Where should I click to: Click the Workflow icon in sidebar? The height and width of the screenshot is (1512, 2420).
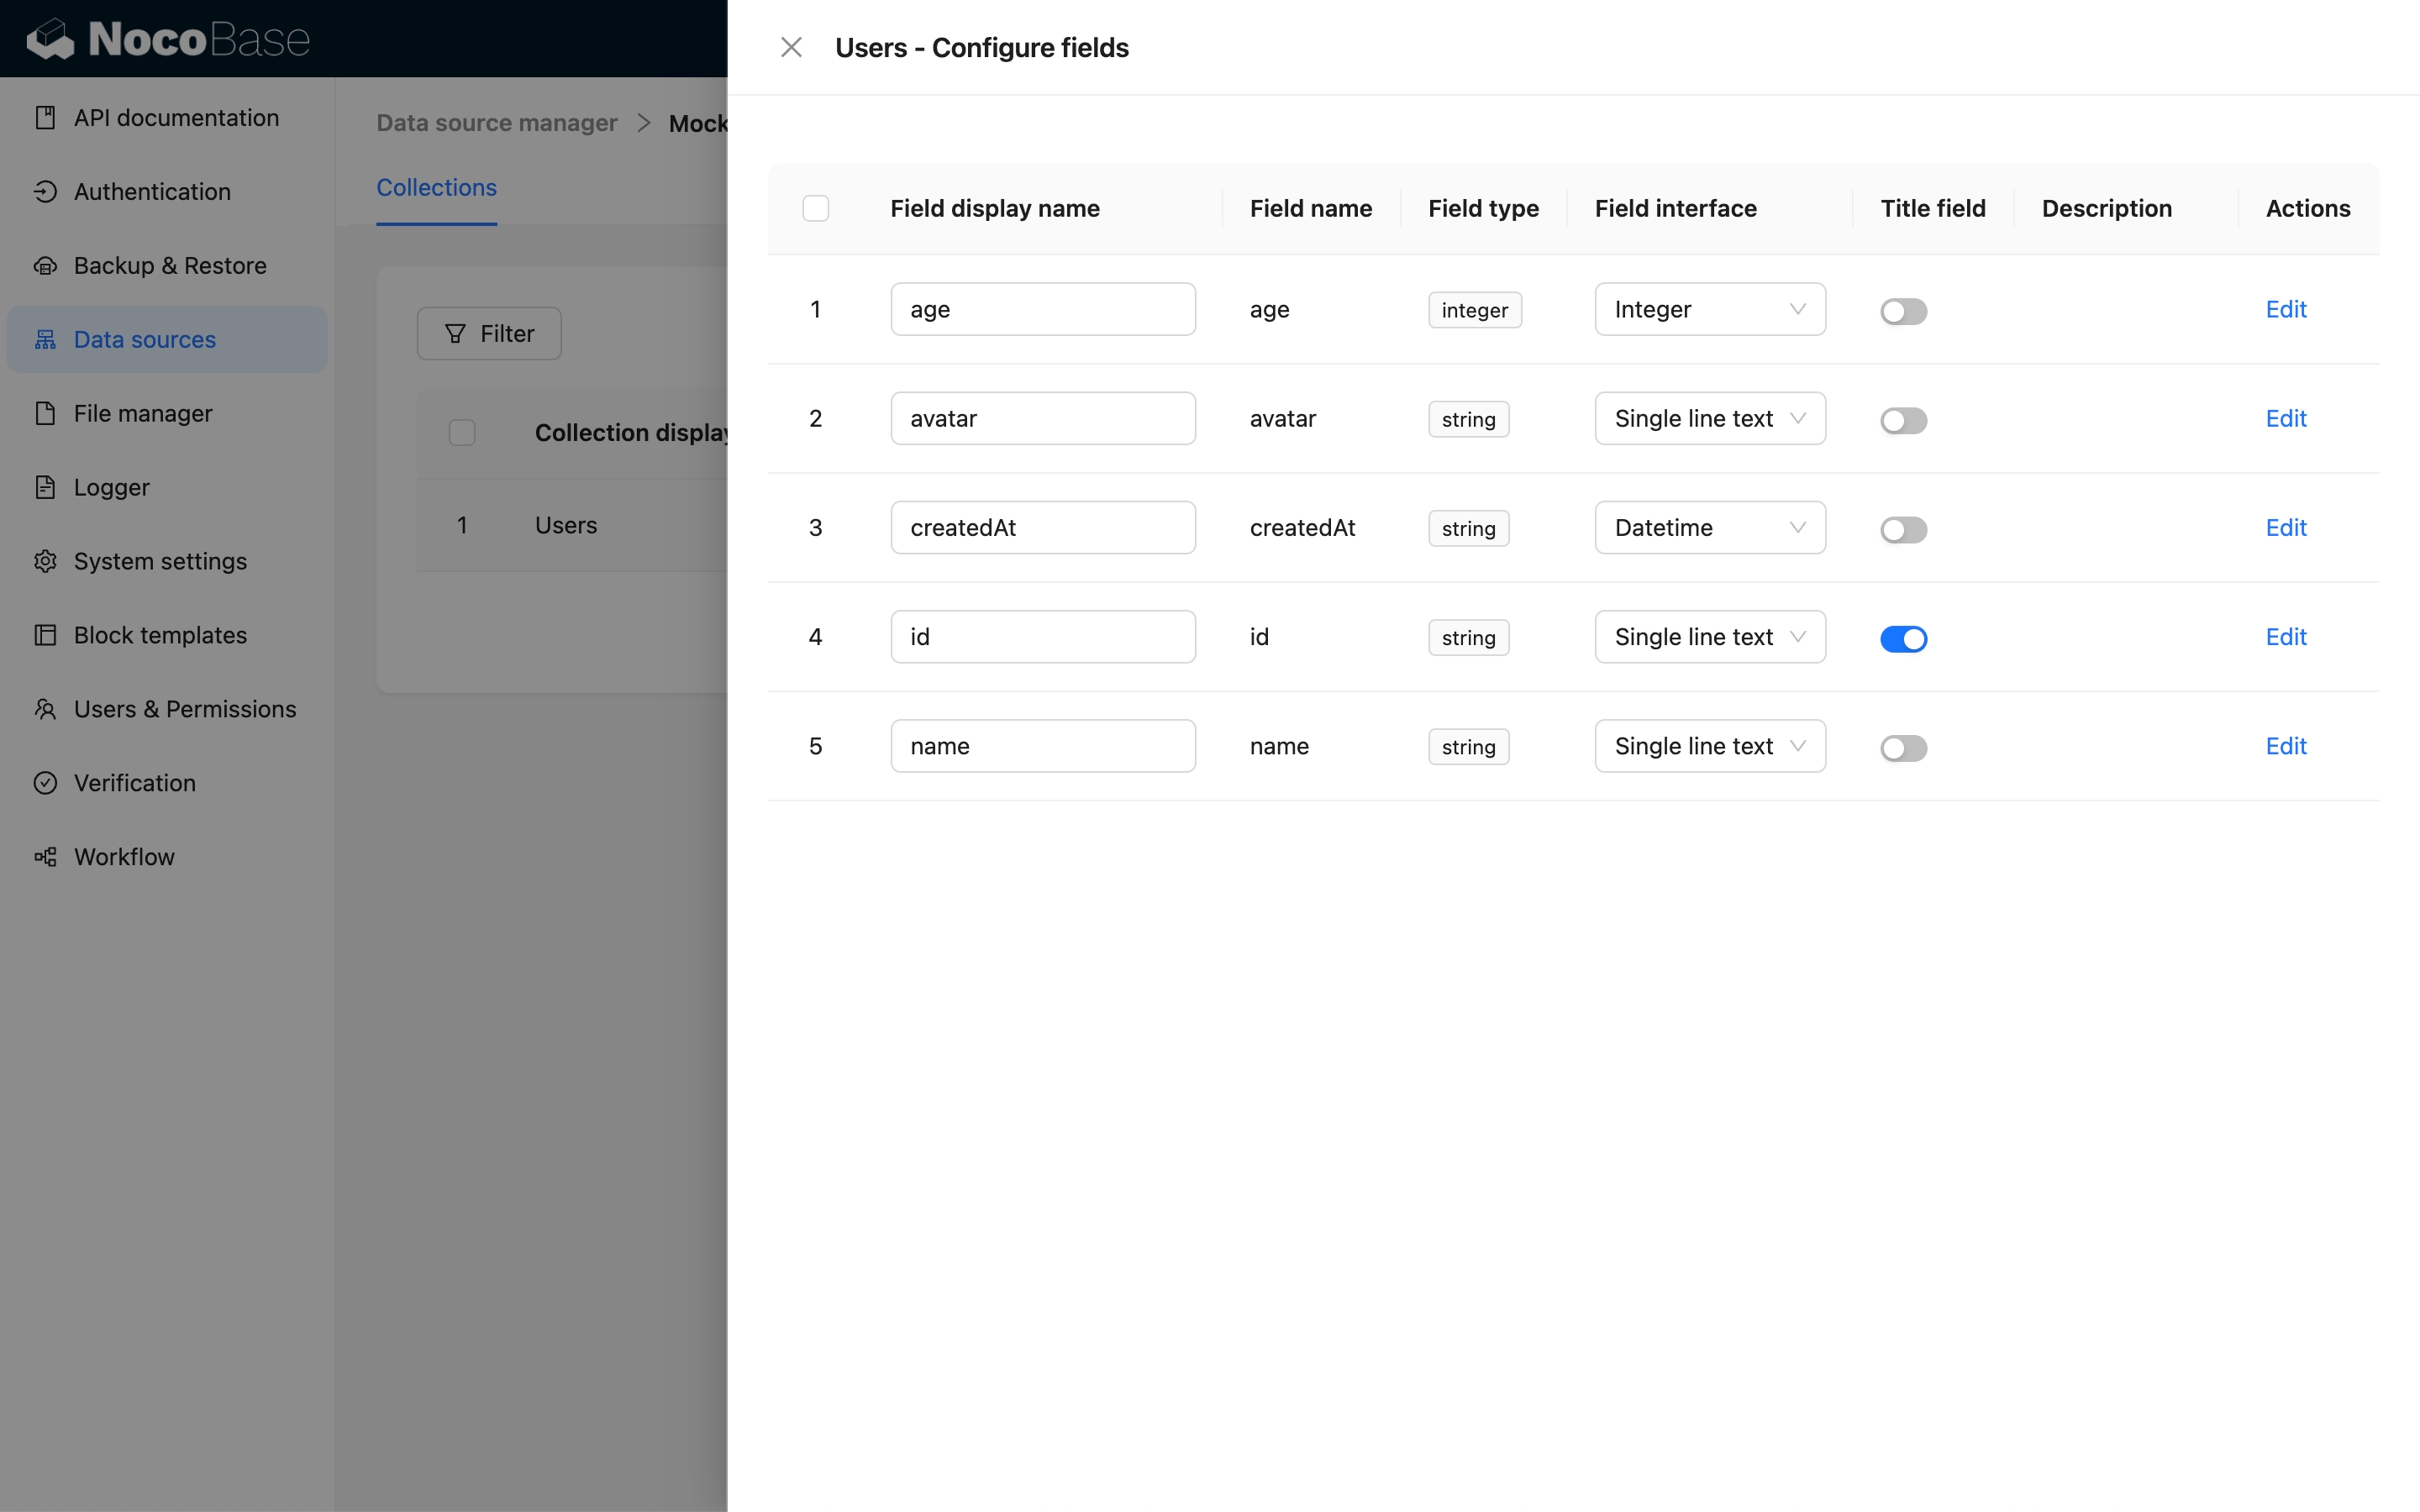coord(45,857)
